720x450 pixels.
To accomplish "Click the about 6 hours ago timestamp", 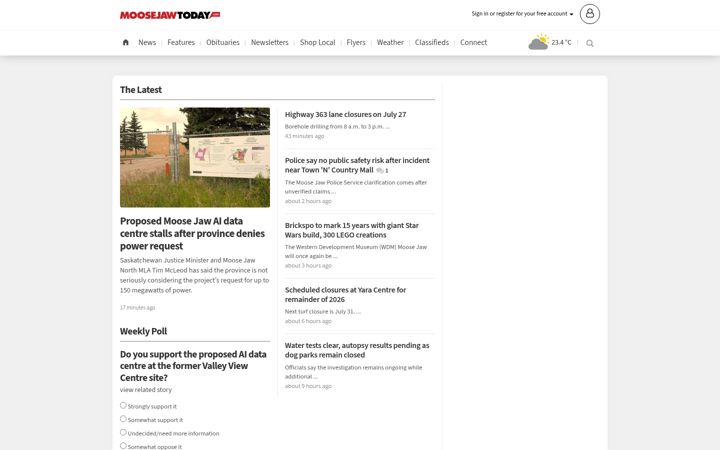I will point(308,321).
